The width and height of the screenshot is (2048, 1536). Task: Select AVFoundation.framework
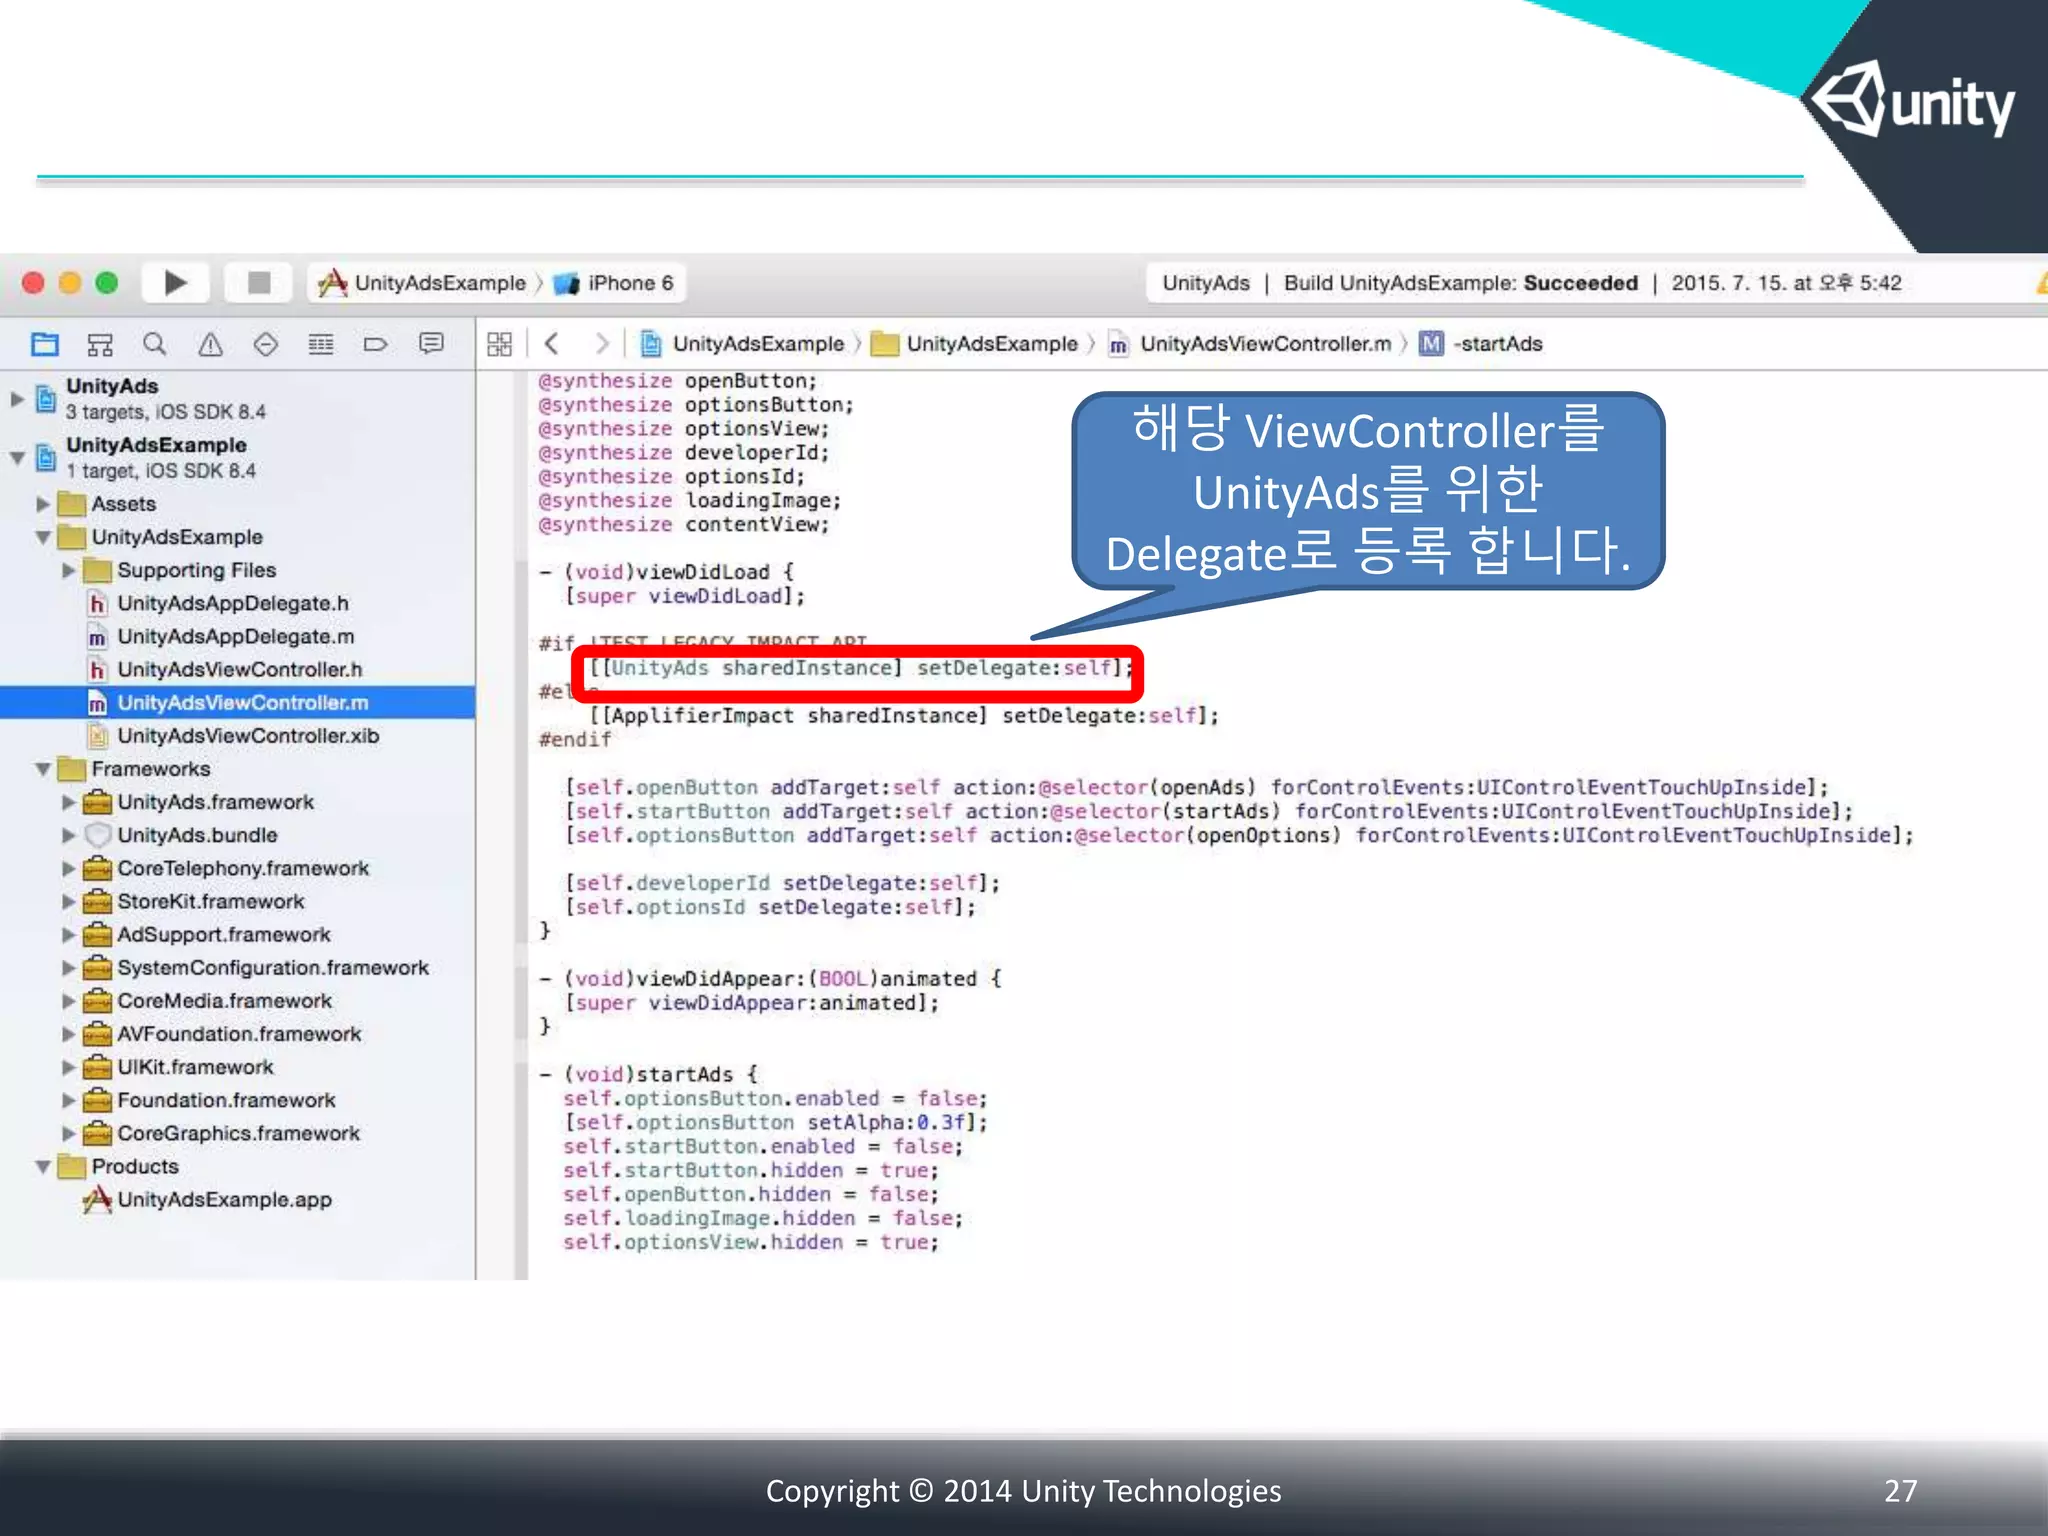(x=237, y=1033)
